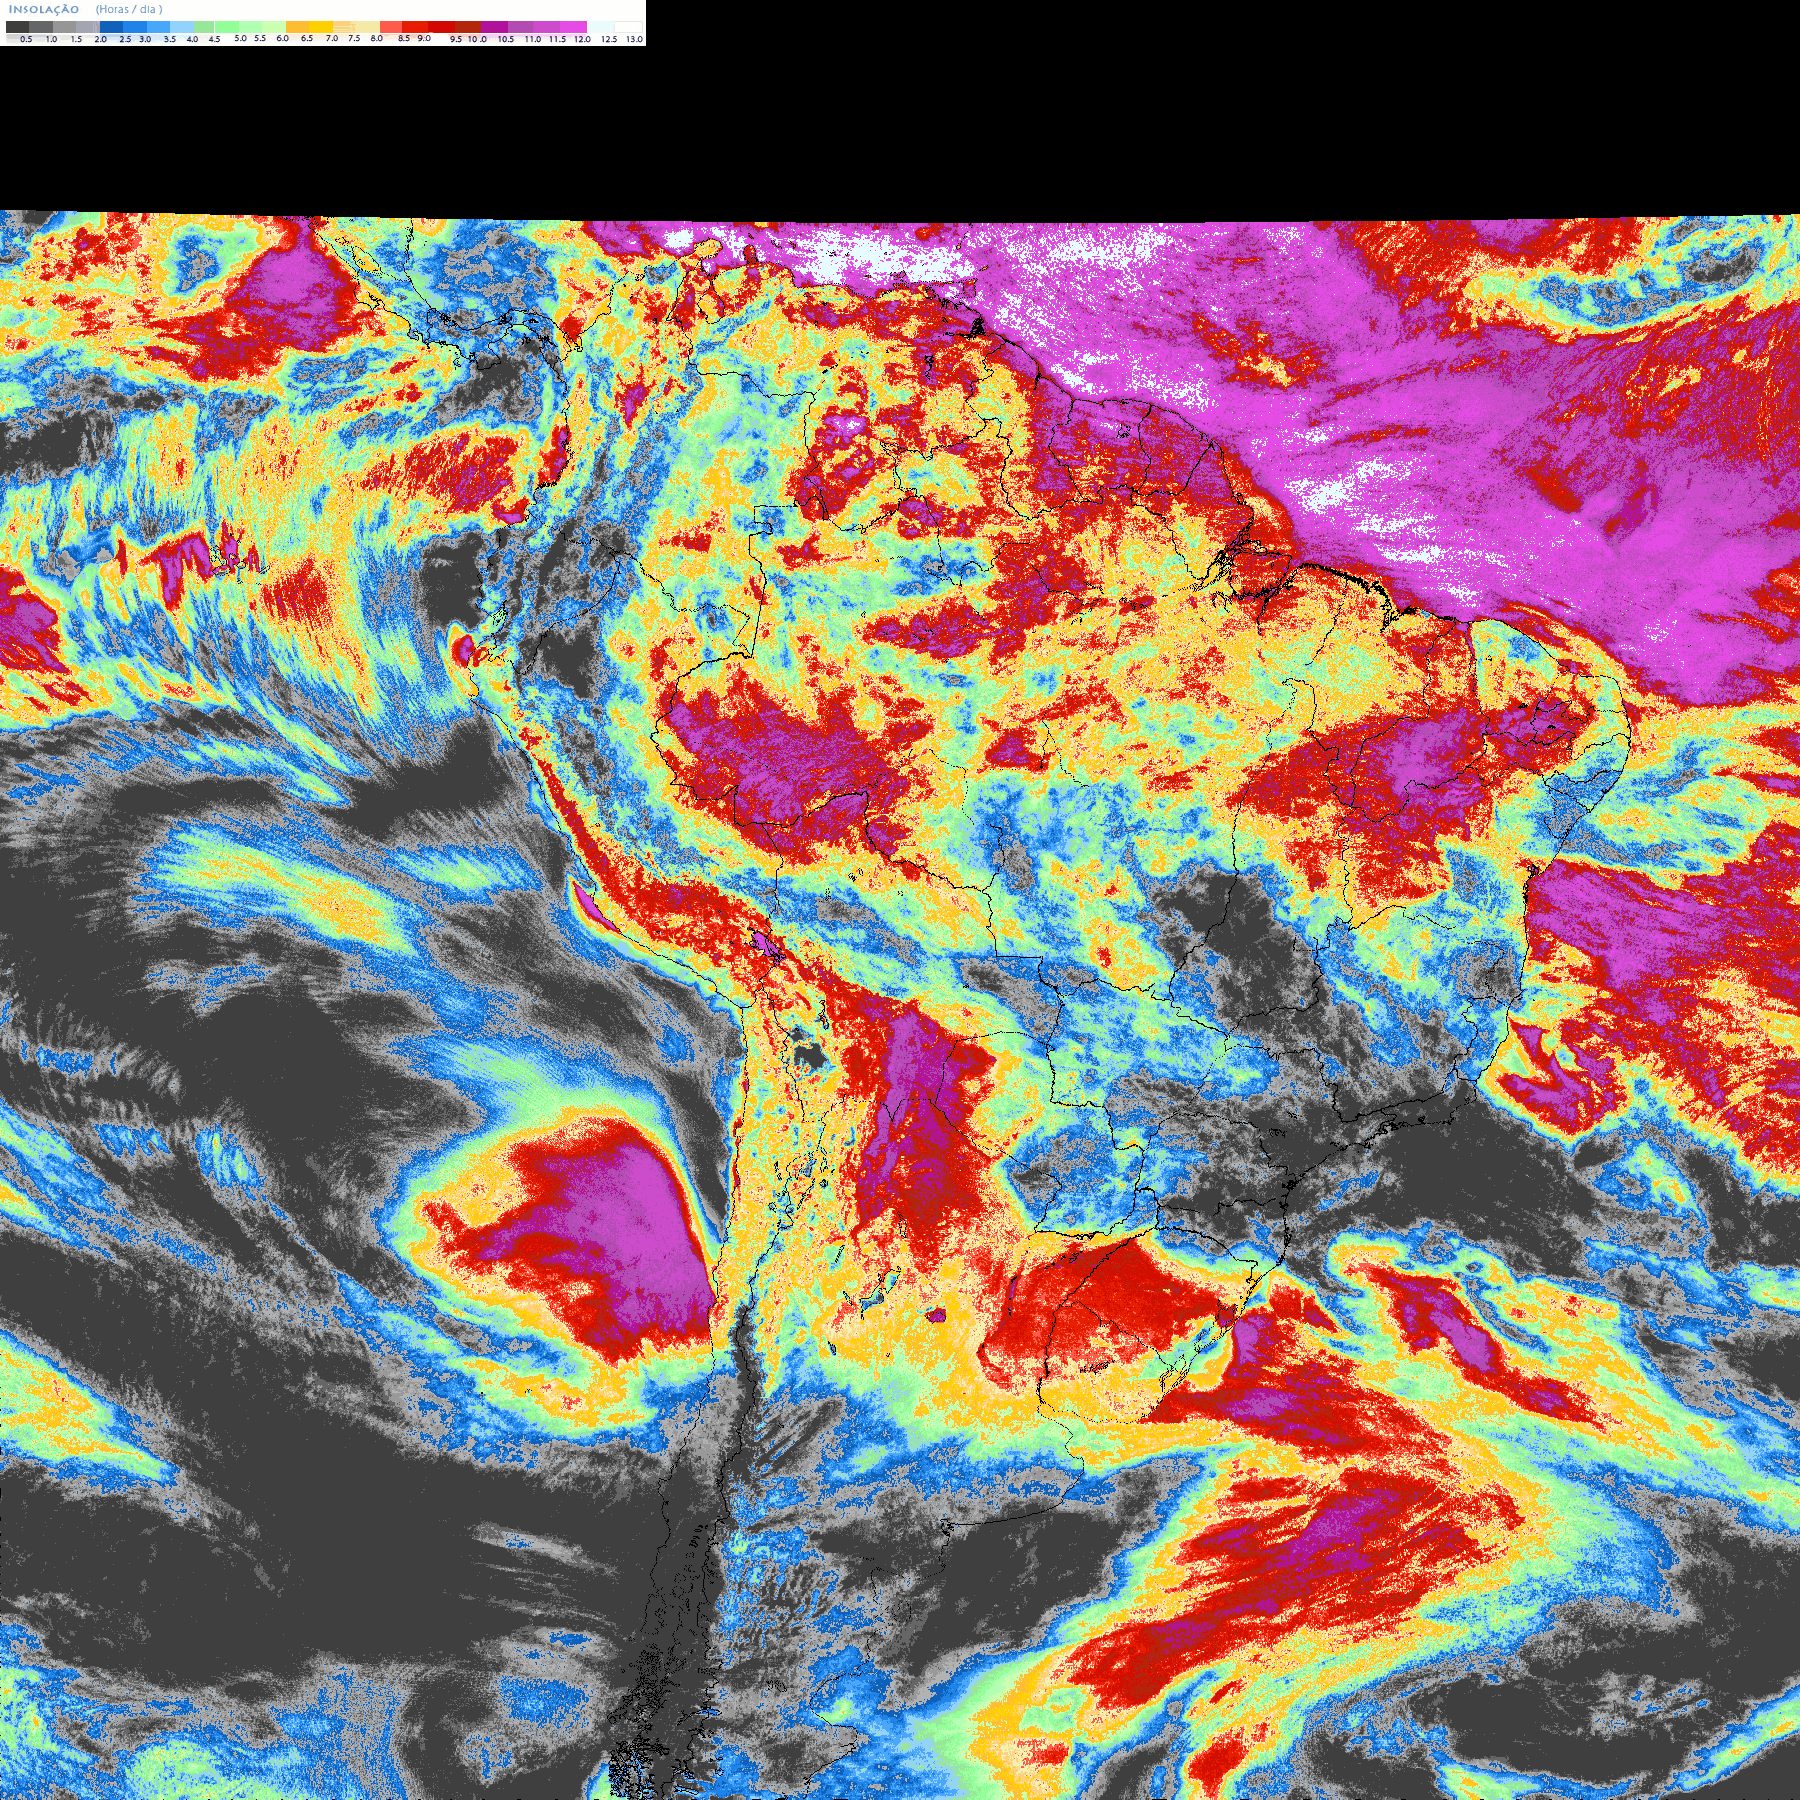Pick the dark blue swatch above 2.5

click(x=111, y=27)
